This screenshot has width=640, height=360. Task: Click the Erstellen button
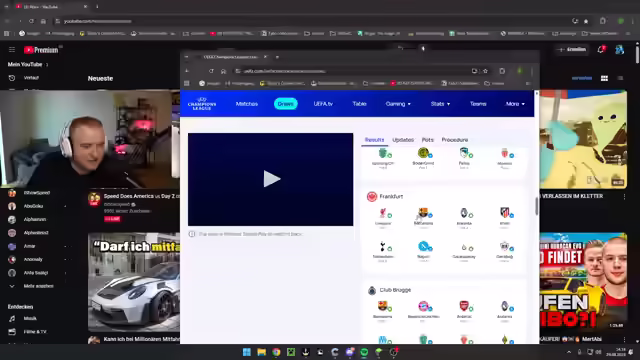[x=572, y=49]
